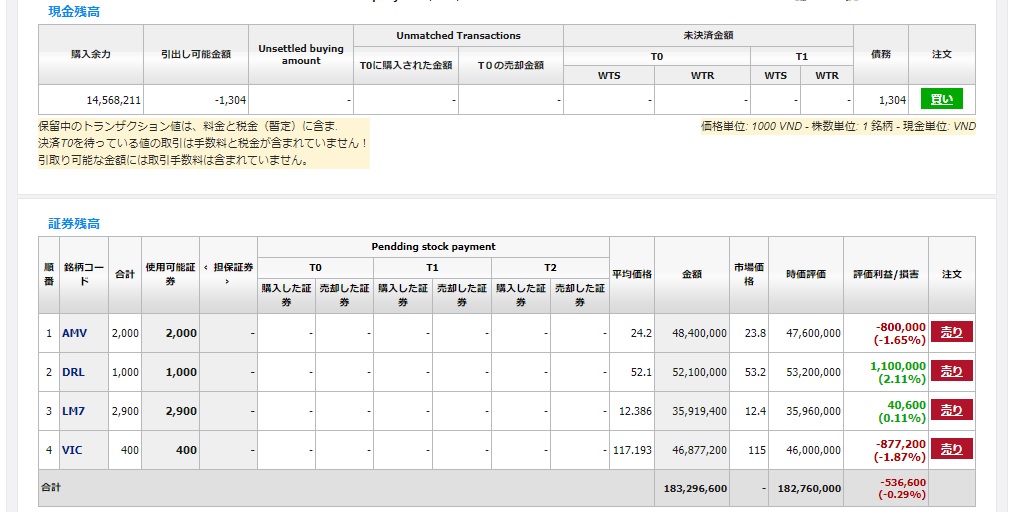Click the 銘柄コード column header
Viewport: 1012px width, 512px height.
(85, 274)
